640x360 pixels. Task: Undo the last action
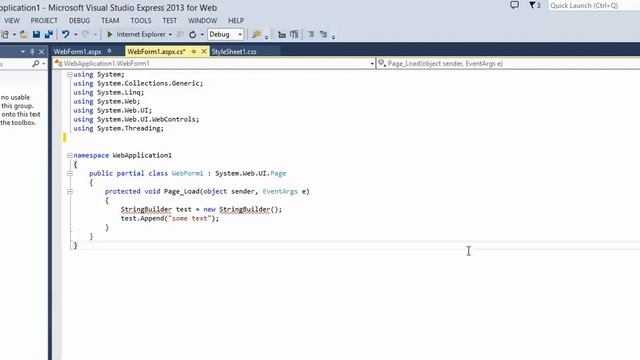[x=65, y=35]
